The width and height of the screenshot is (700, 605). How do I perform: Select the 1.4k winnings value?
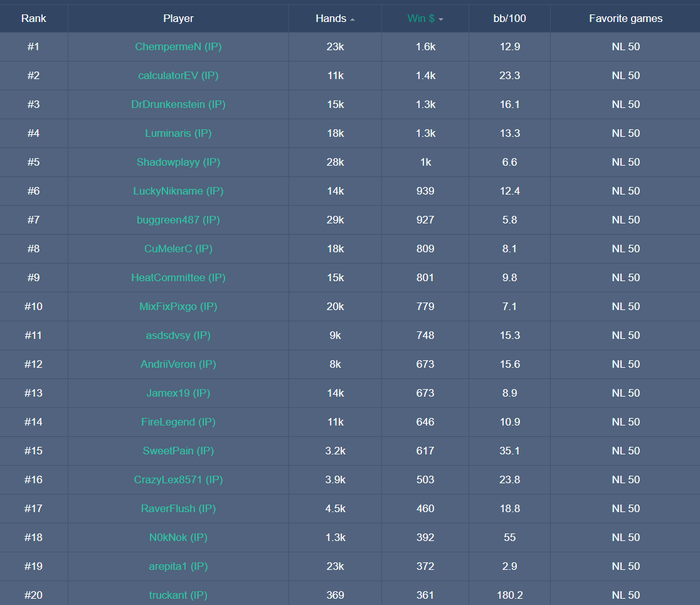coord(425,75)
